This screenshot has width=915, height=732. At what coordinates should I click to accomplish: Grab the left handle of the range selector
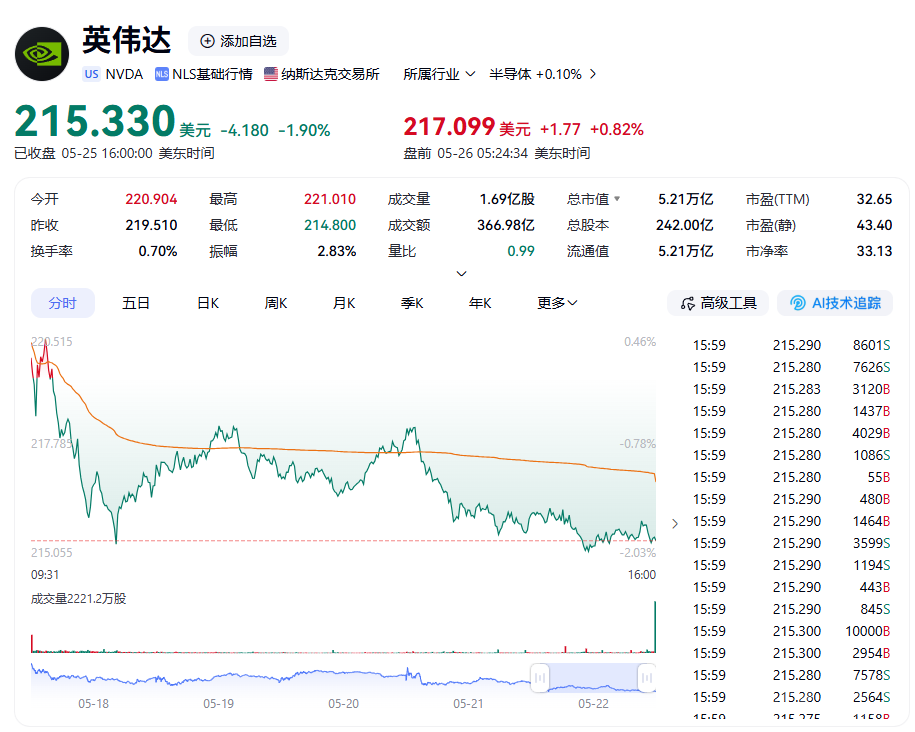pos(540,678)
